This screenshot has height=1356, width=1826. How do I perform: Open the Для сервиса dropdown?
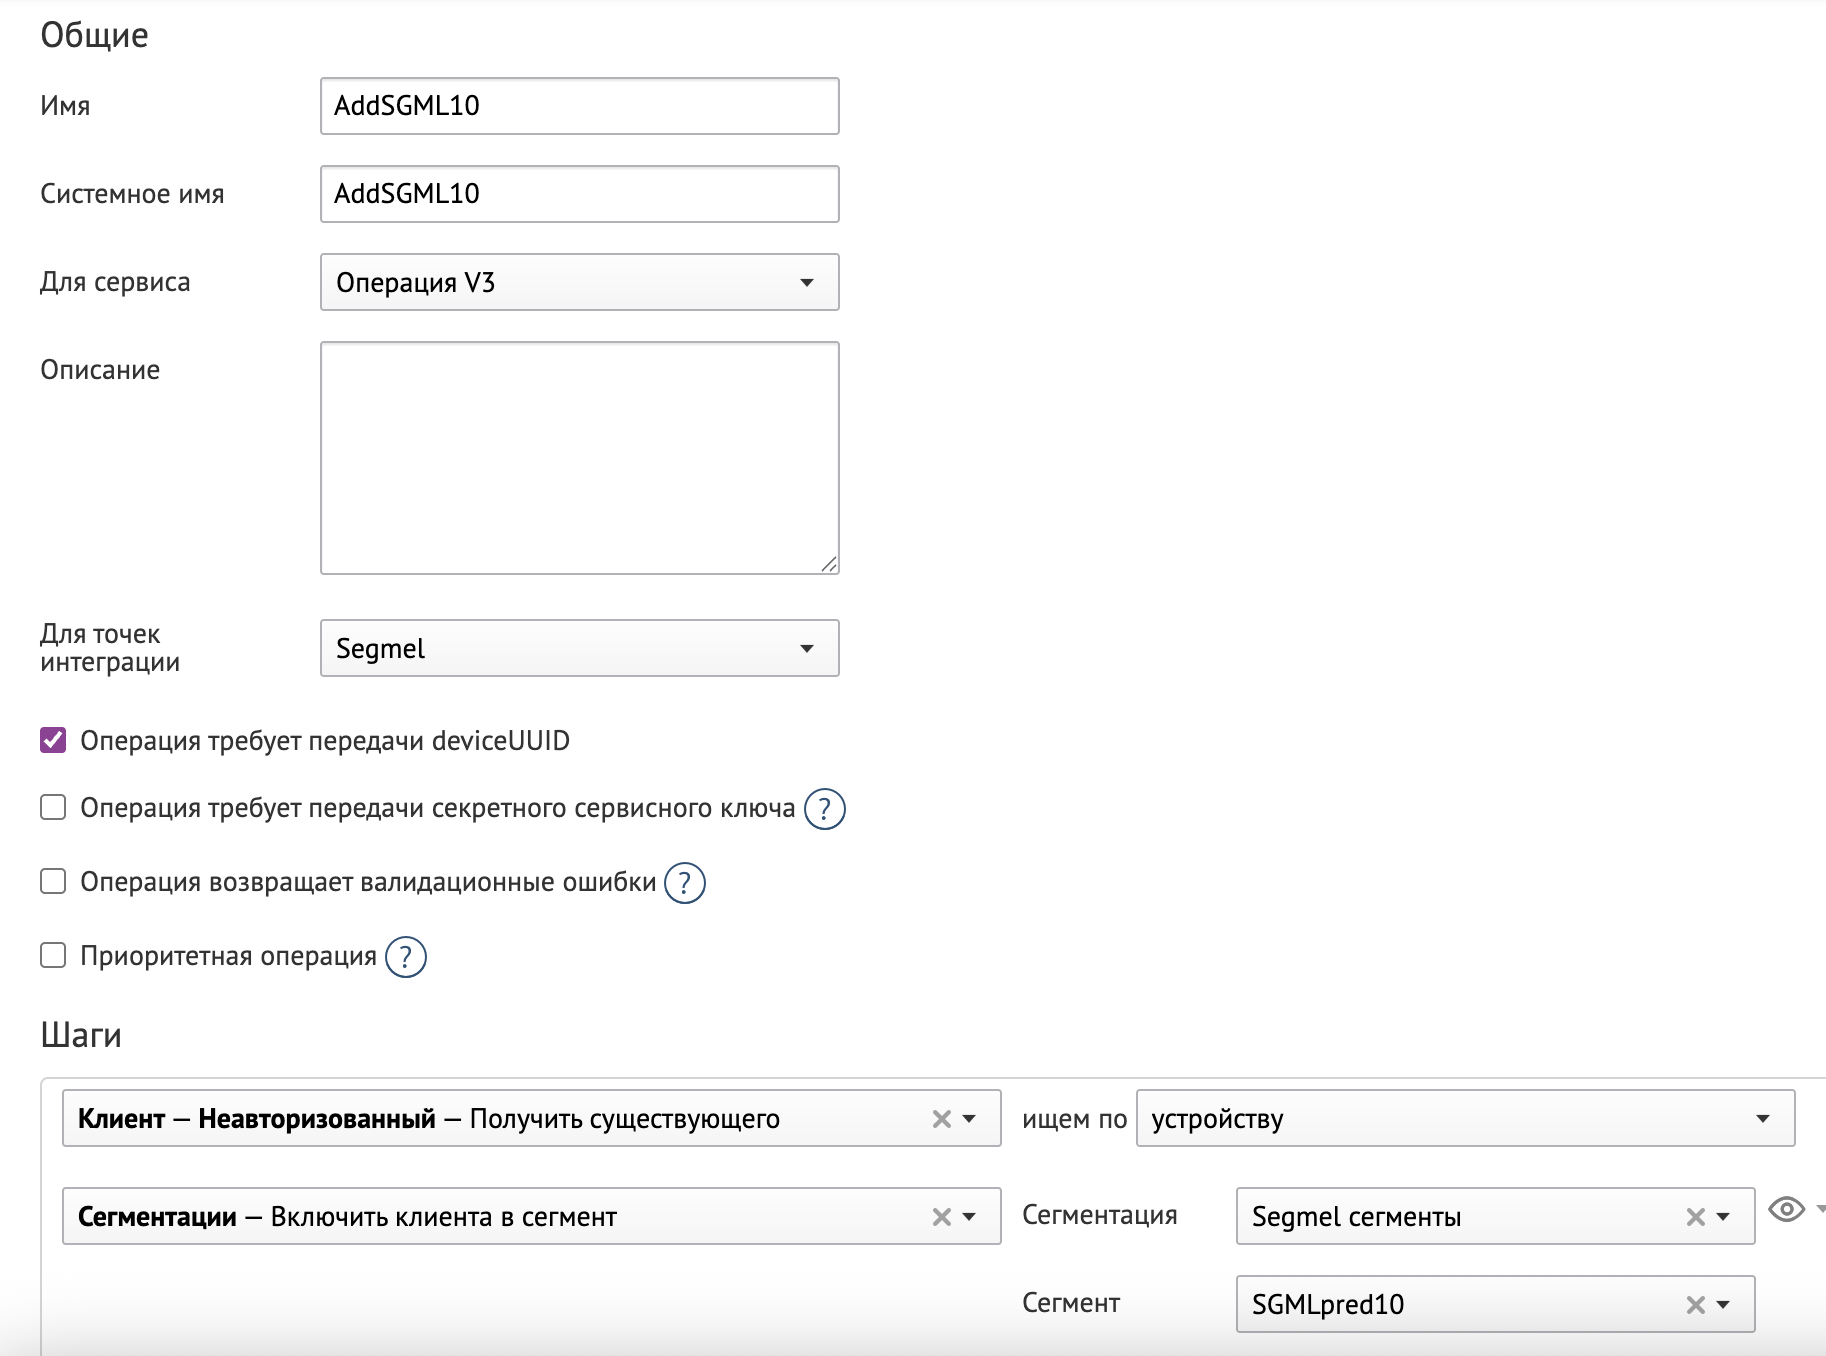coord(579,282)
